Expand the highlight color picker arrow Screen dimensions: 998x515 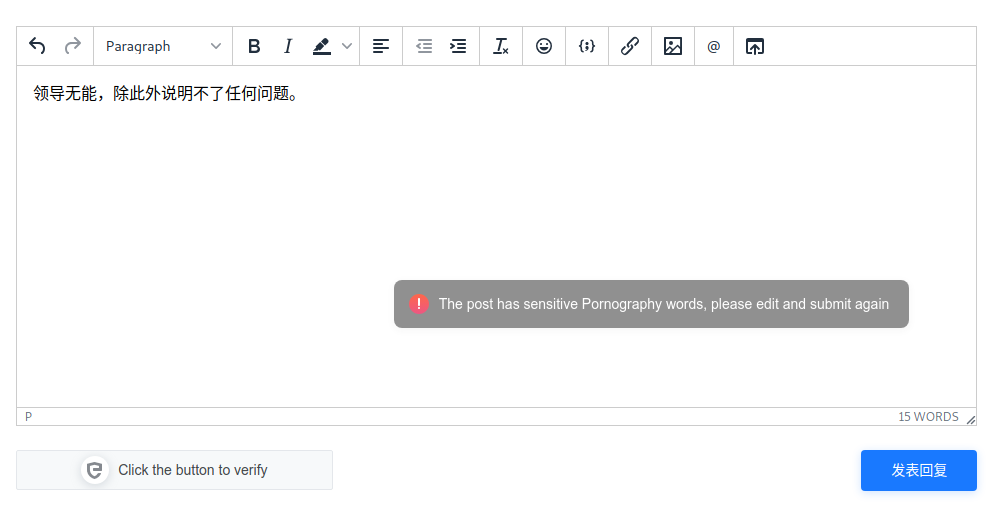pyautogui.click(x=347, y=46)
